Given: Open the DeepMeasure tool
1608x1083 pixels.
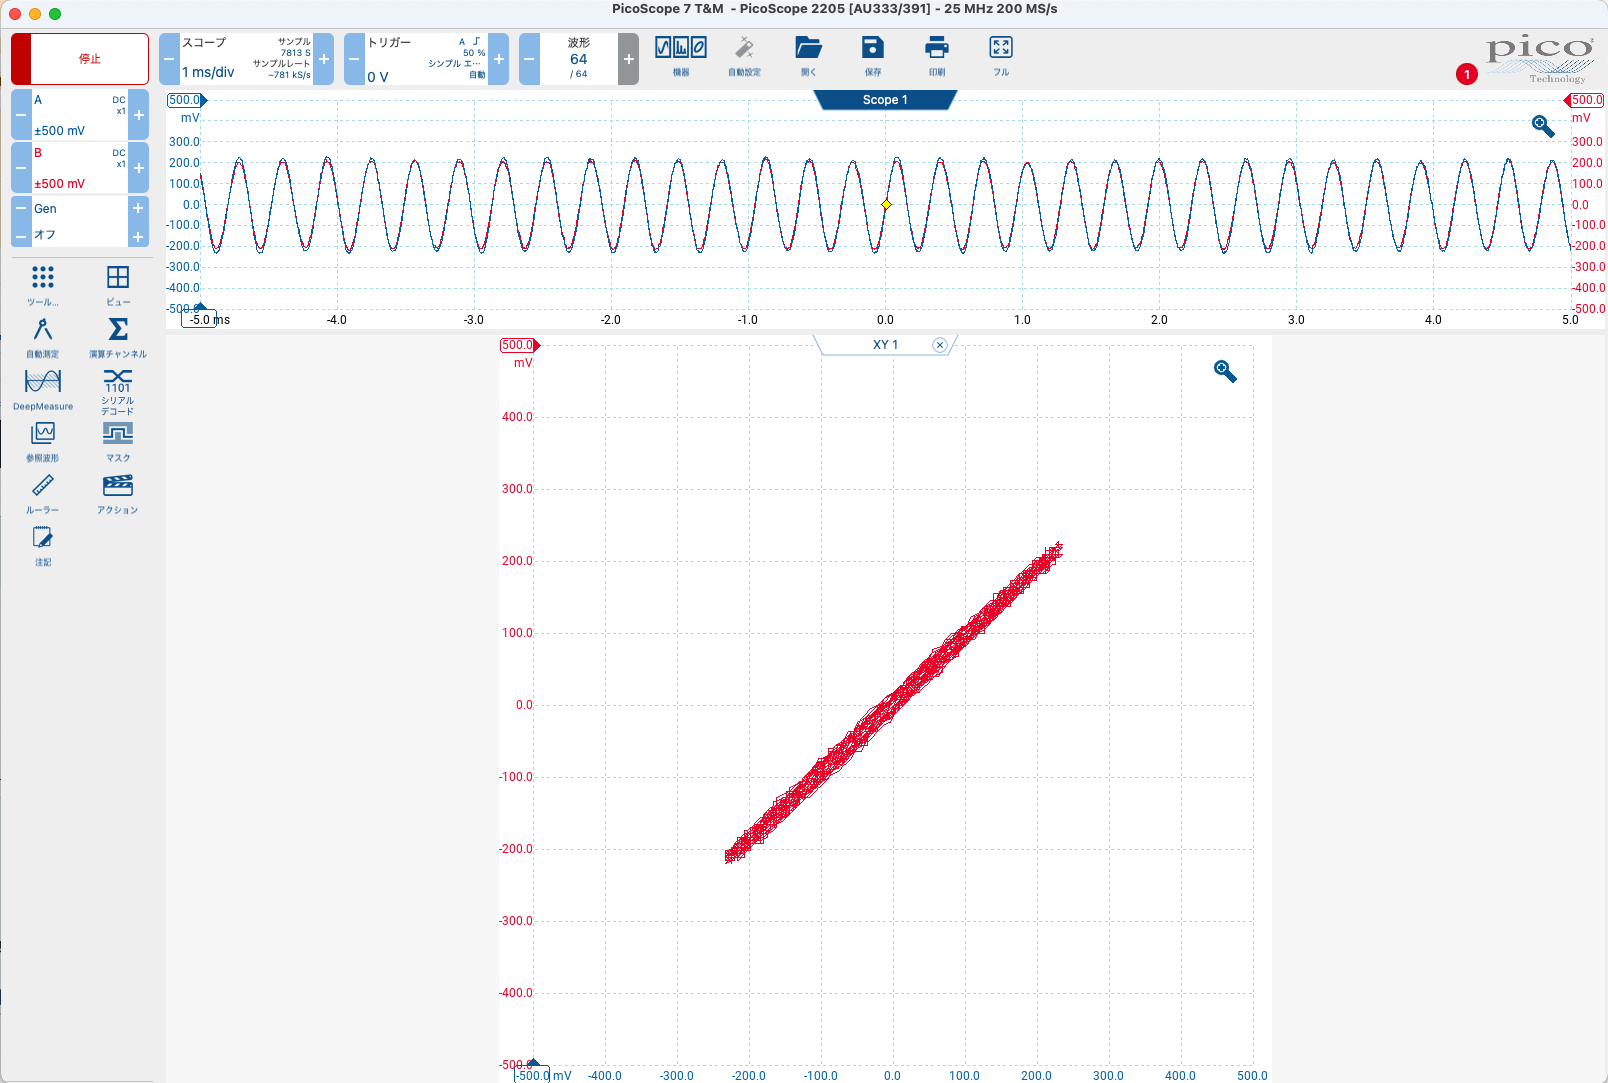Looking at the screenshot, I should point(43,388).
